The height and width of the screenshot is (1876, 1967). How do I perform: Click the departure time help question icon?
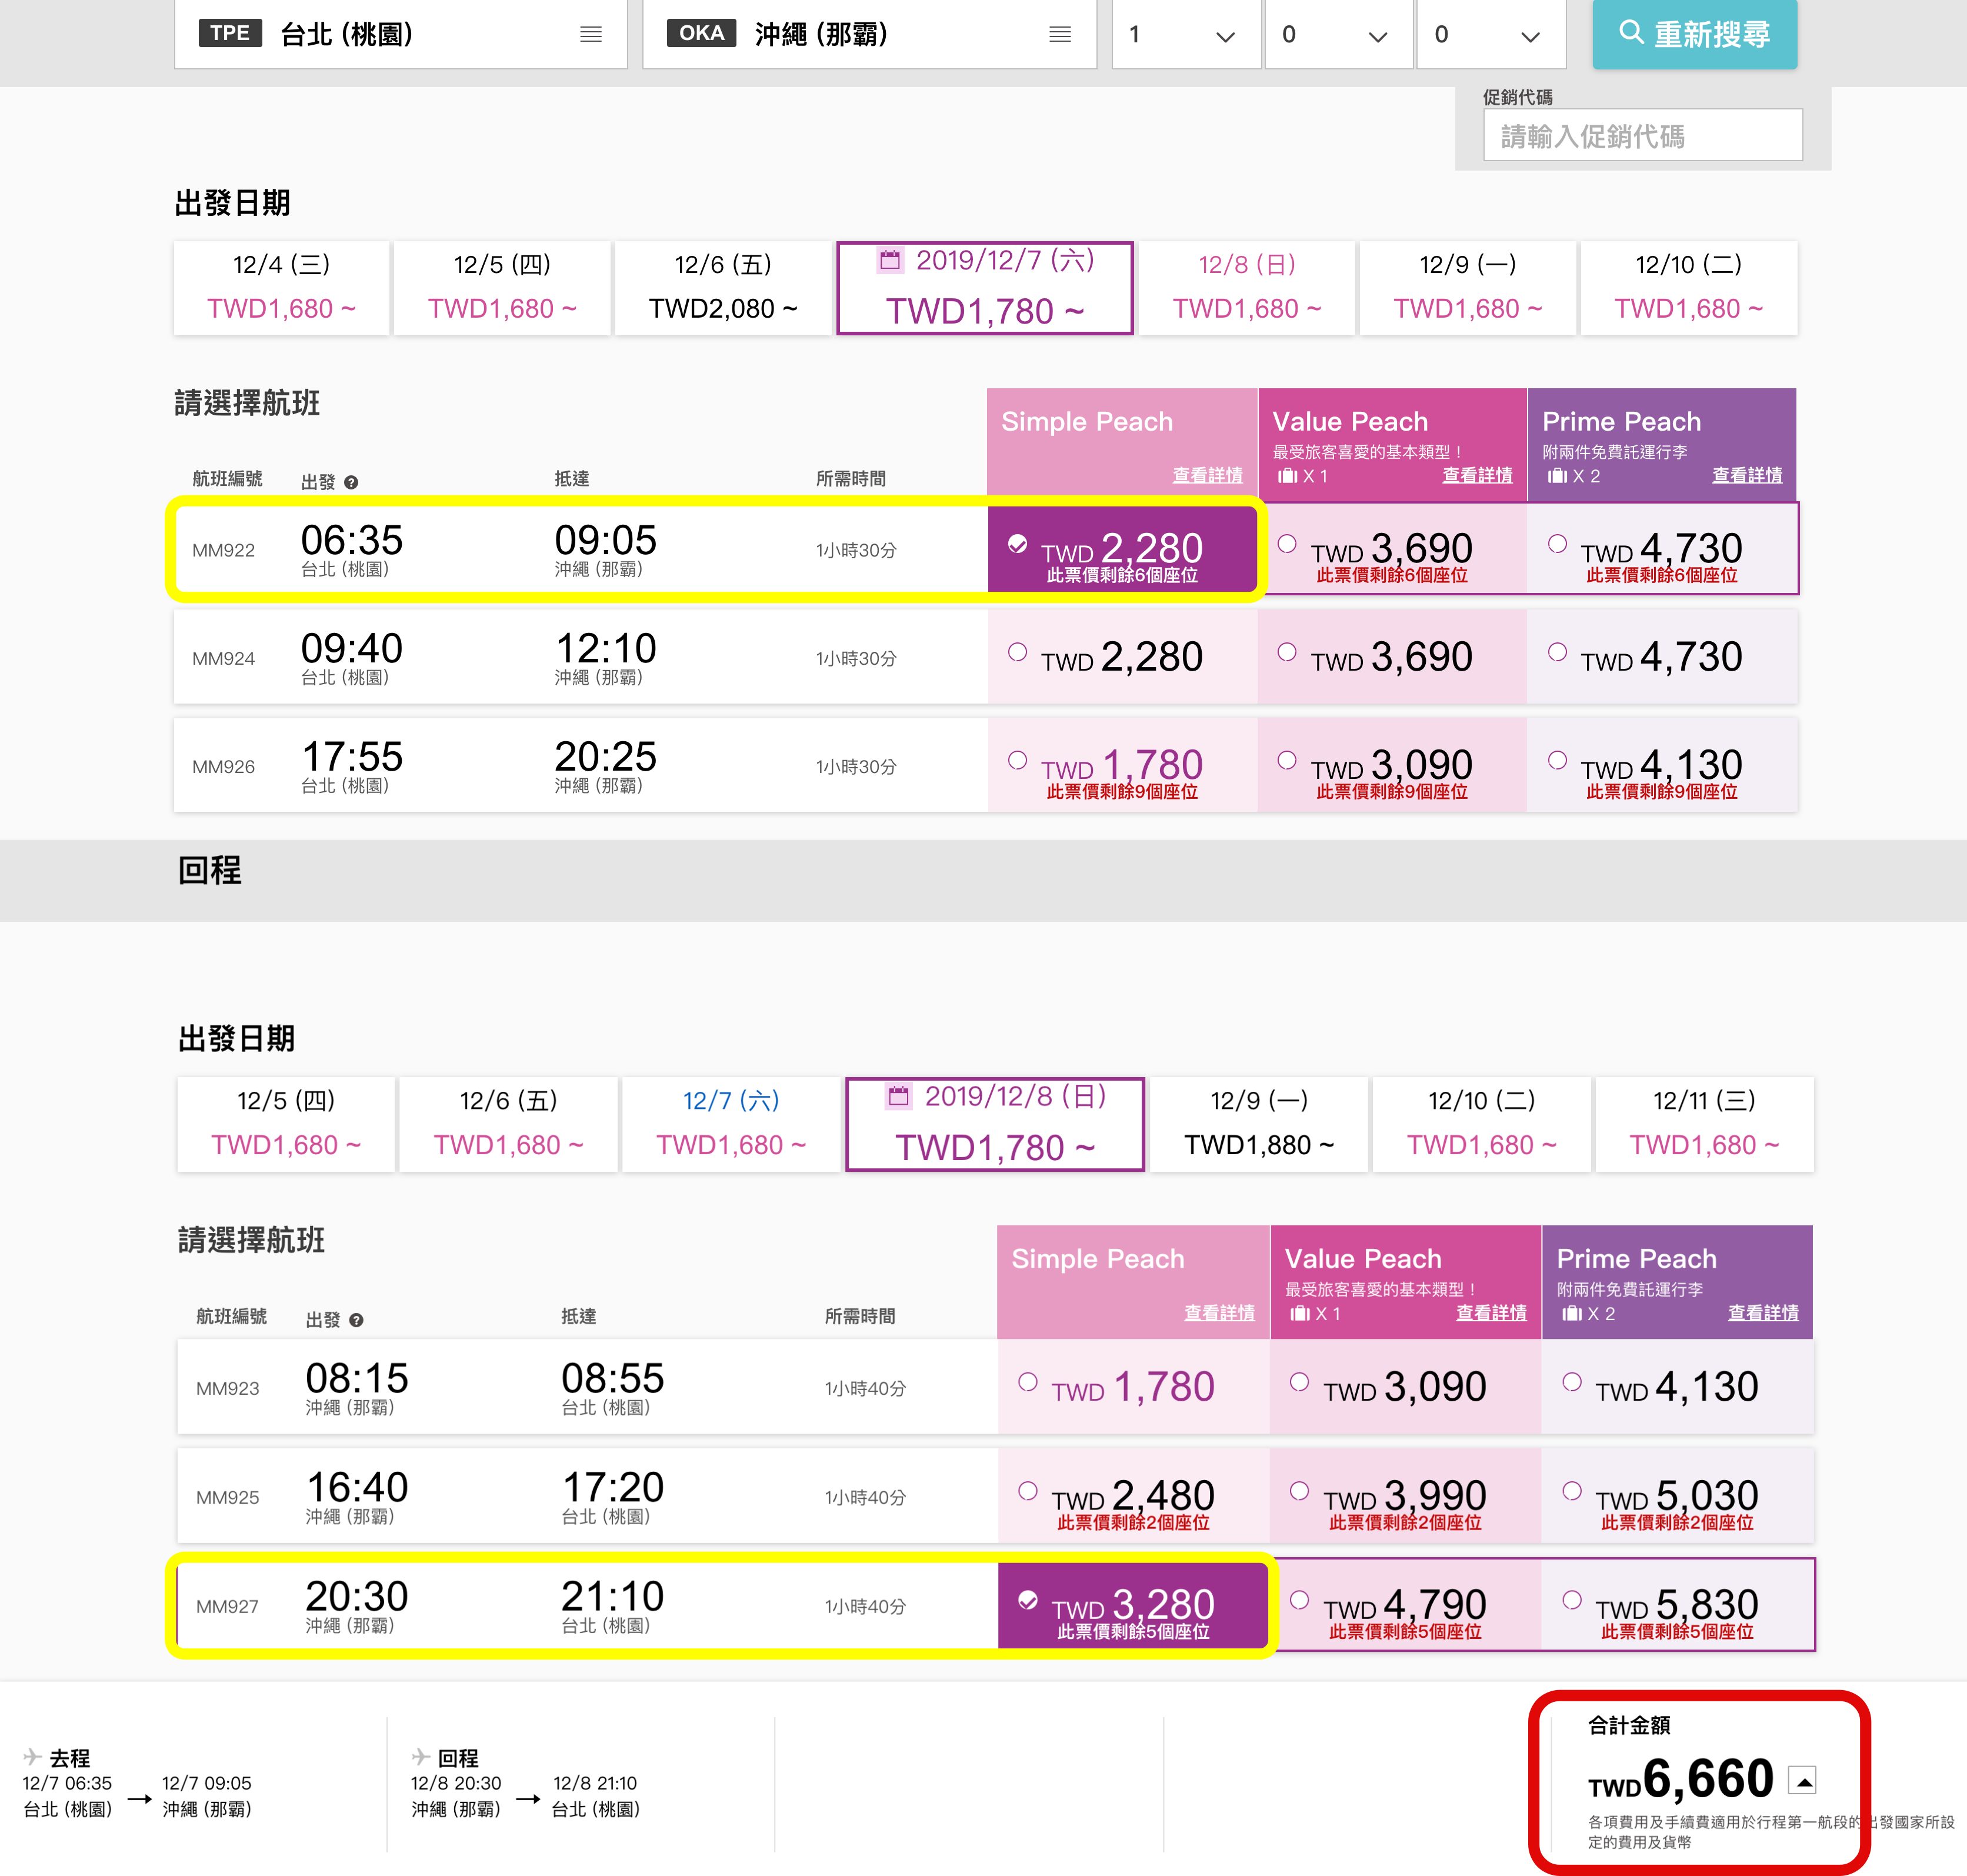click(351, 483)
